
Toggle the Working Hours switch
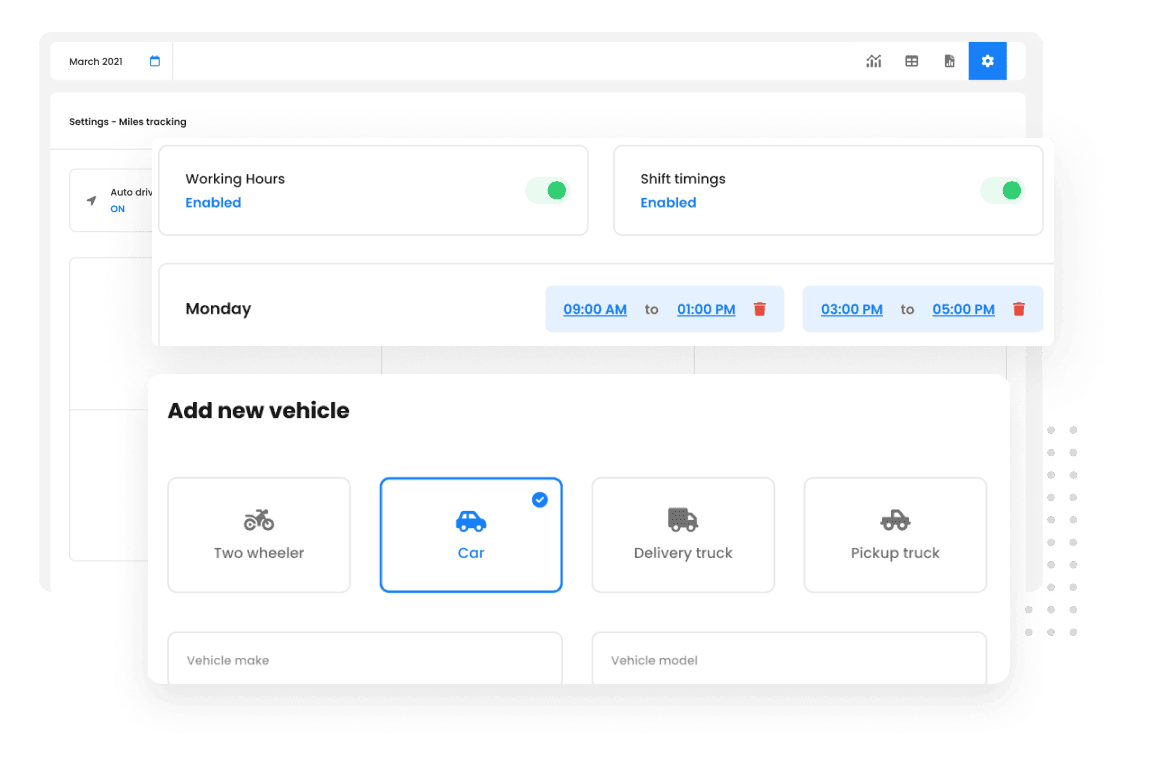tap(547, 191)
